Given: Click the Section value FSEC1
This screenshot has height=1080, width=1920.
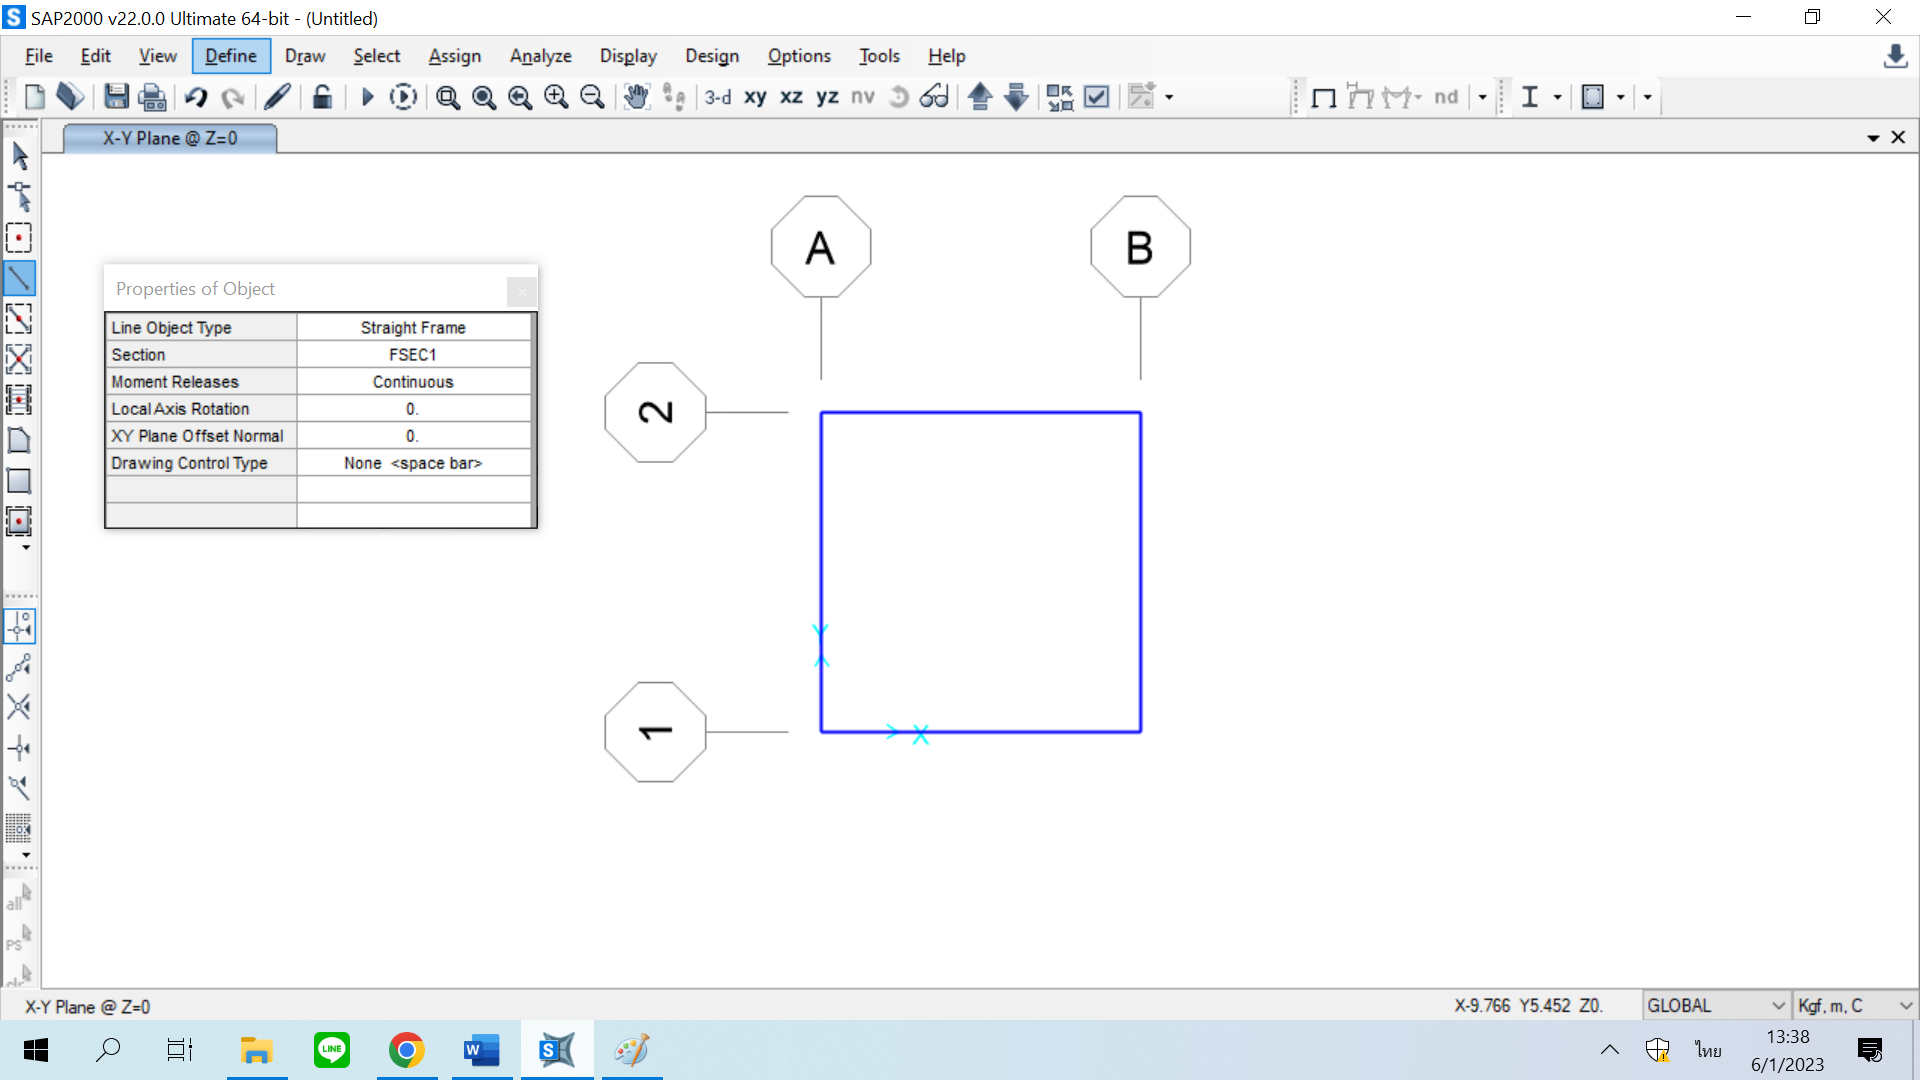Looking at the screenshot, I should click(x=413, y=355).
